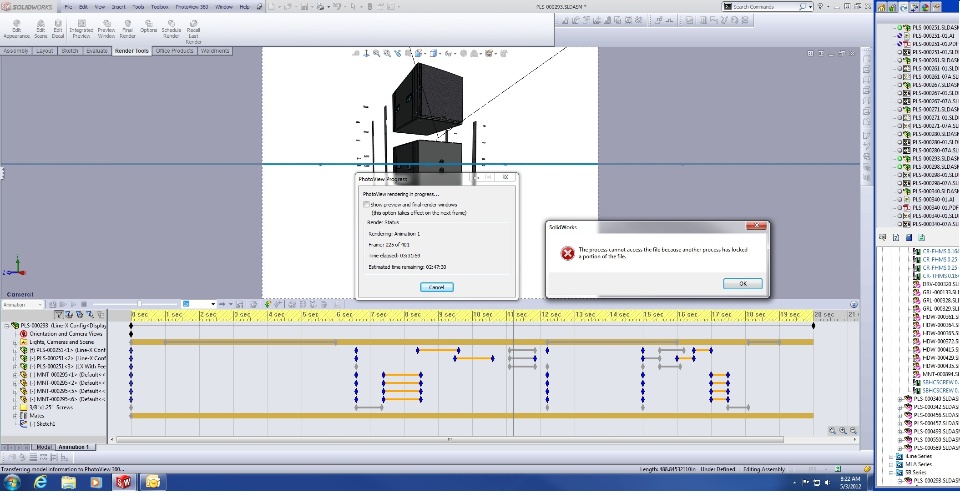The width and height of the screenshot is (960, 498).
Task: Expand the Mates node in motion tree
Action: coord(15,416)
